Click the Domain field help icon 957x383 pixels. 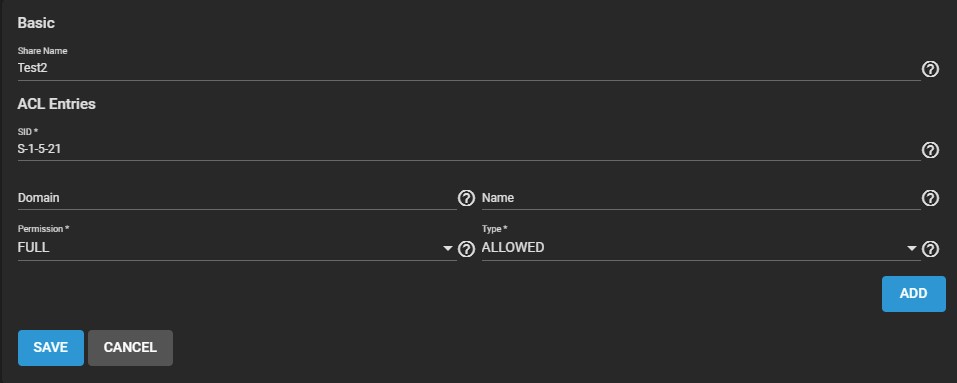coord(466,198)
